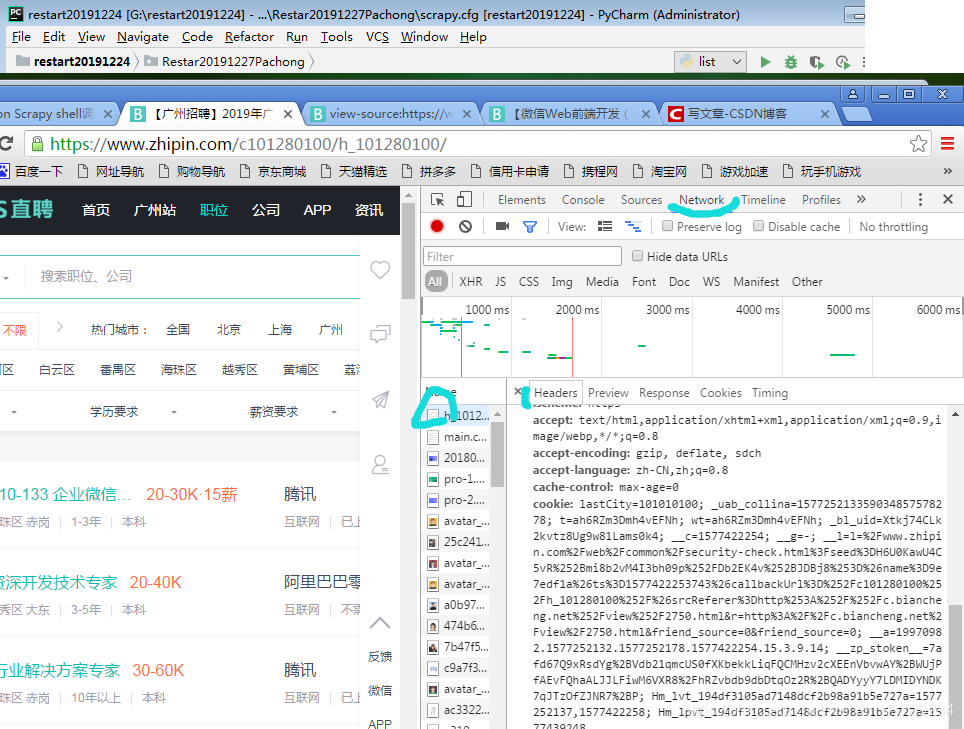Use large request rows view icon

coord(605,226)
